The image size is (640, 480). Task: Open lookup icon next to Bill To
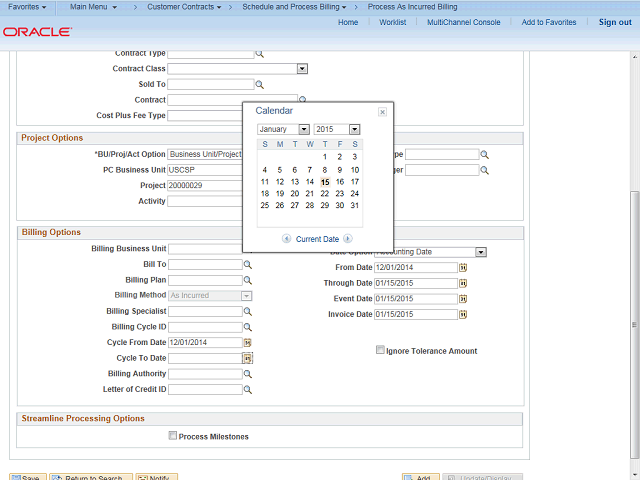248,264
